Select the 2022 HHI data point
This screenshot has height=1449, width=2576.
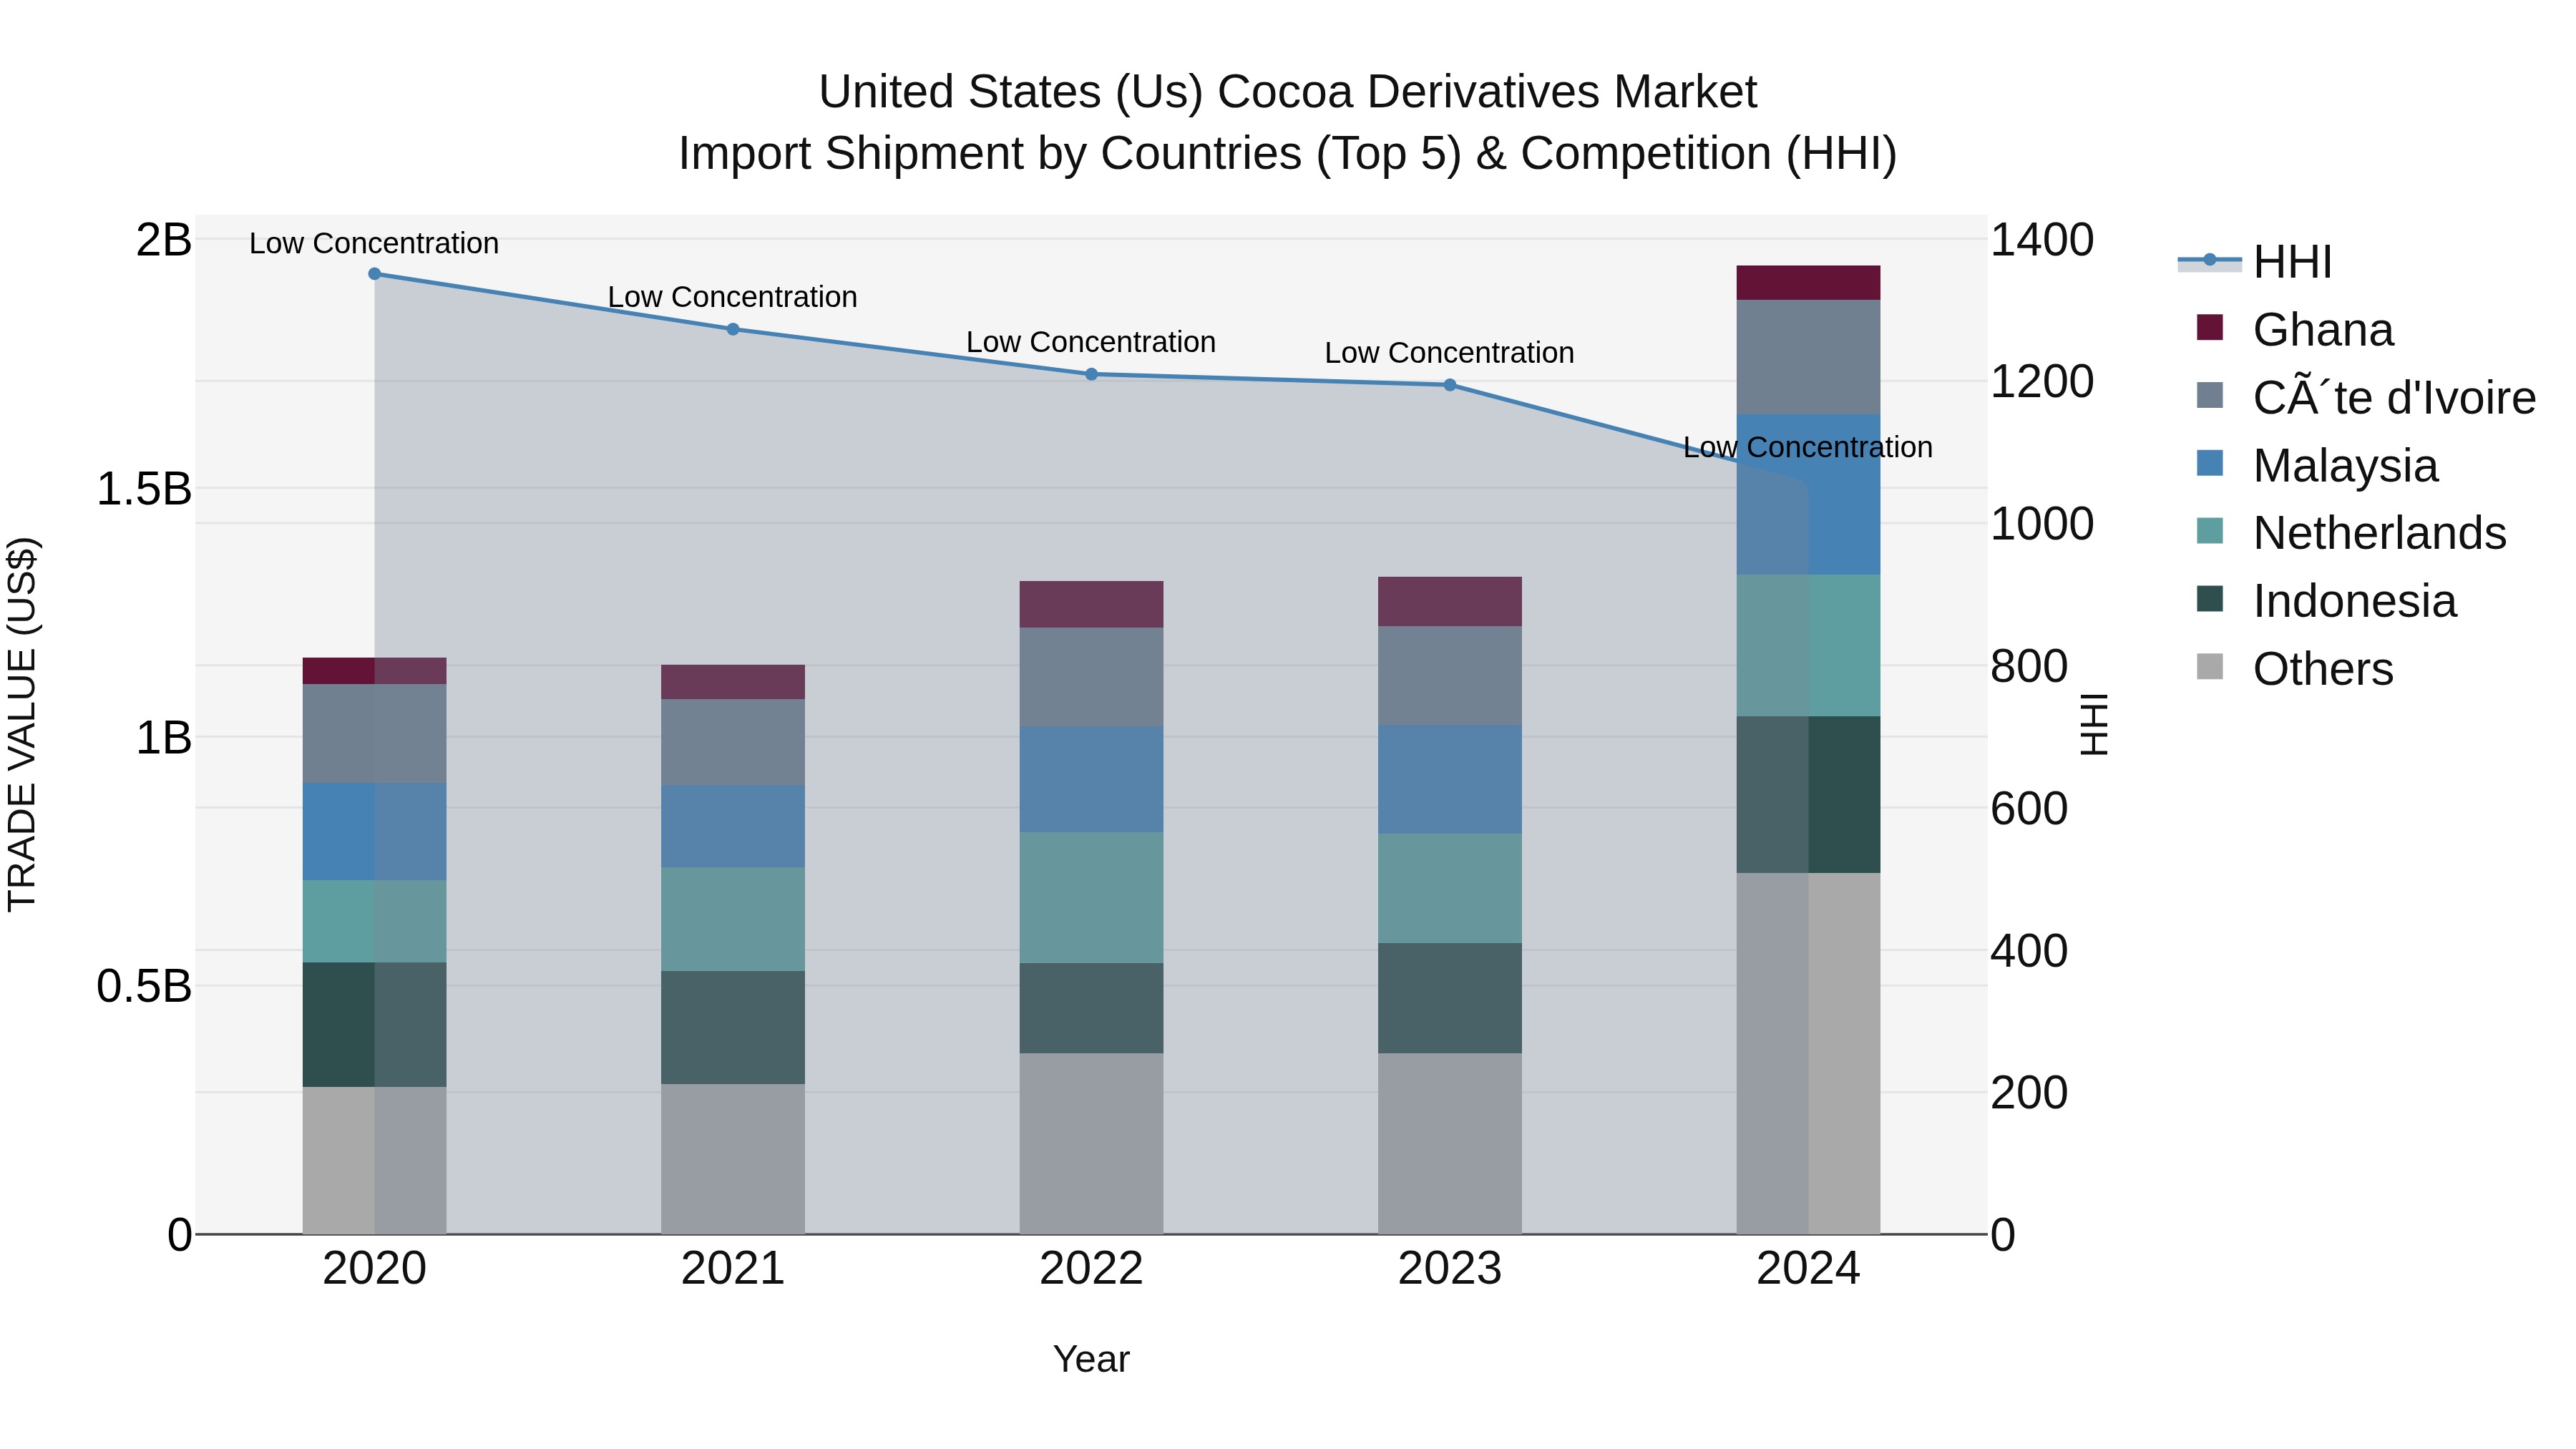point(1092,375)
